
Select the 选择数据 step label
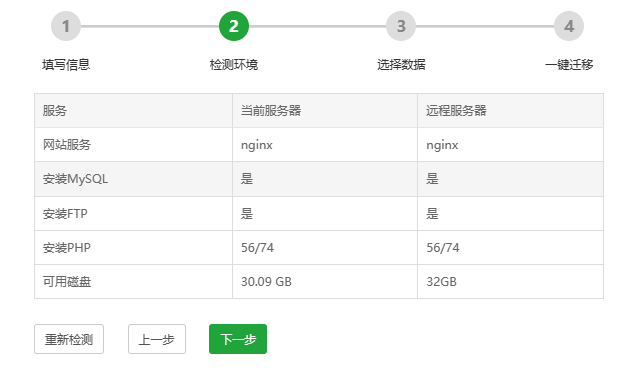(401, 65)
